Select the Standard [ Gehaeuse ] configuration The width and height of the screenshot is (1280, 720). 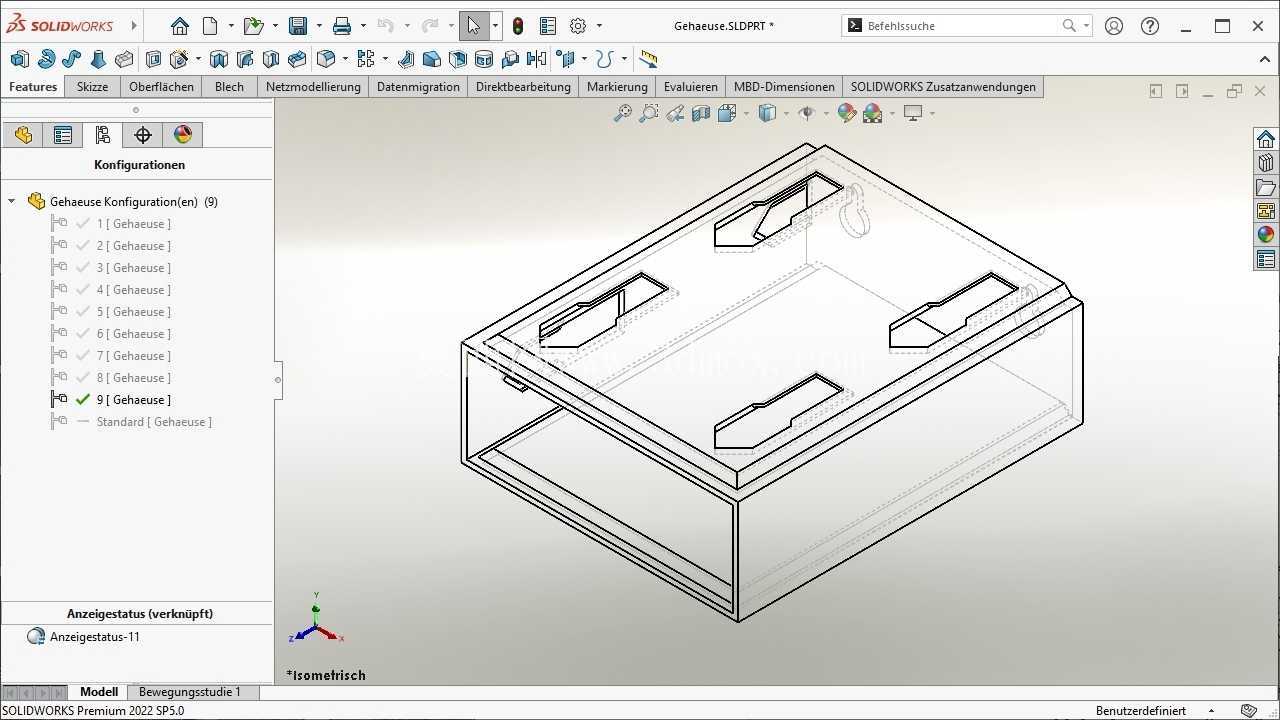(x=154, y=422)
